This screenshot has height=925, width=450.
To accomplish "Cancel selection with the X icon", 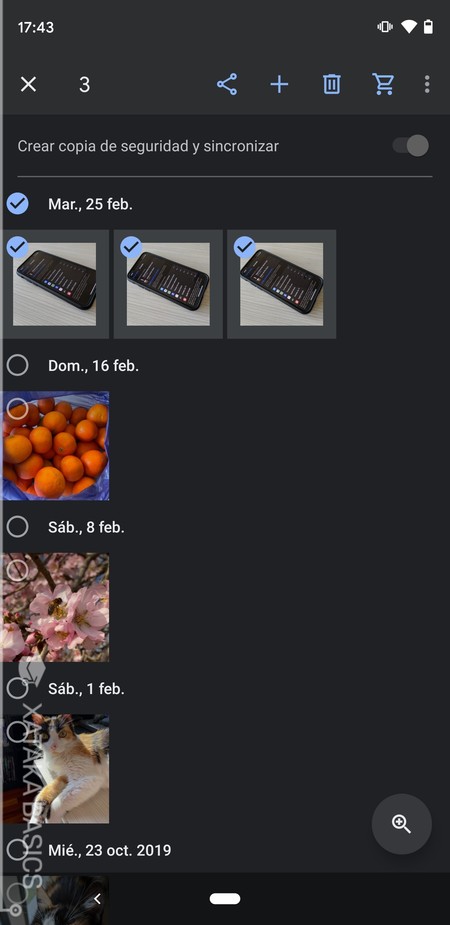I will click(28, 84).
